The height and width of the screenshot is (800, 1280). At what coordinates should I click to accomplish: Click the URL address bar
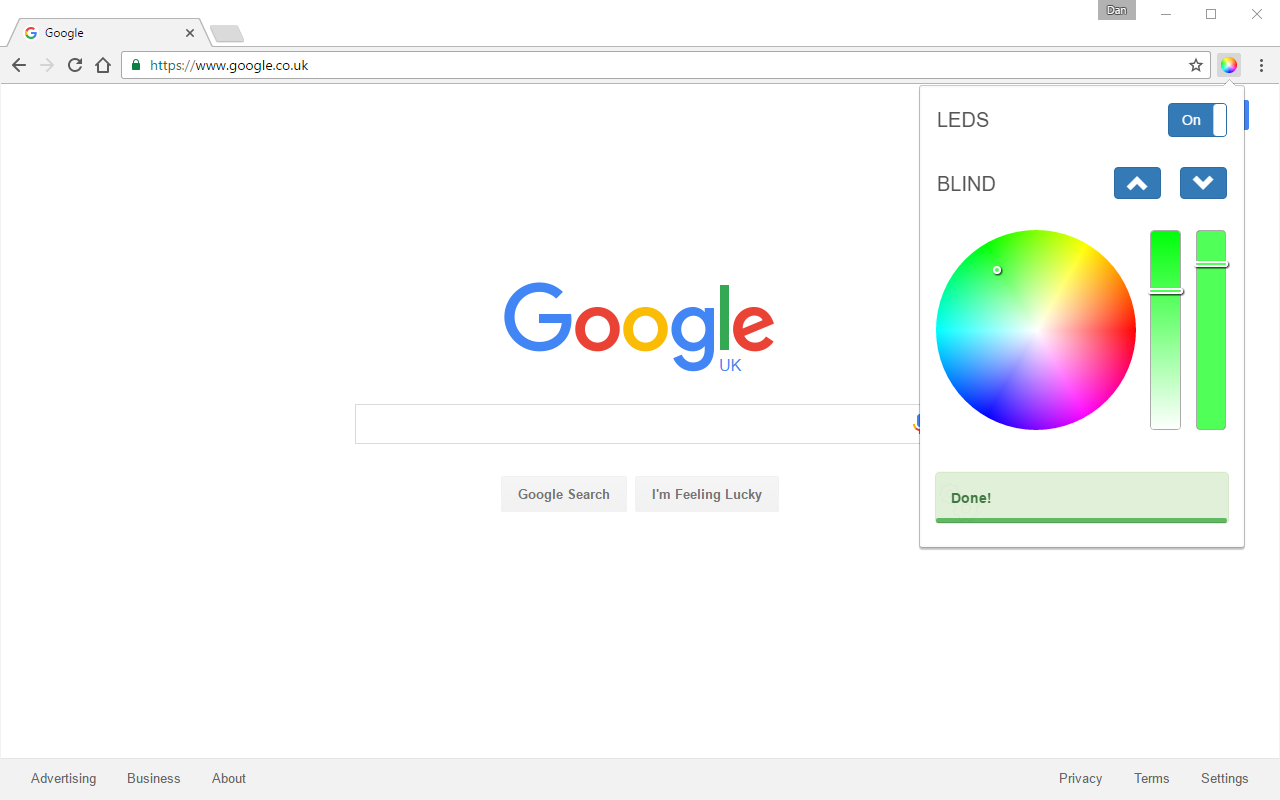pos(665,65)
